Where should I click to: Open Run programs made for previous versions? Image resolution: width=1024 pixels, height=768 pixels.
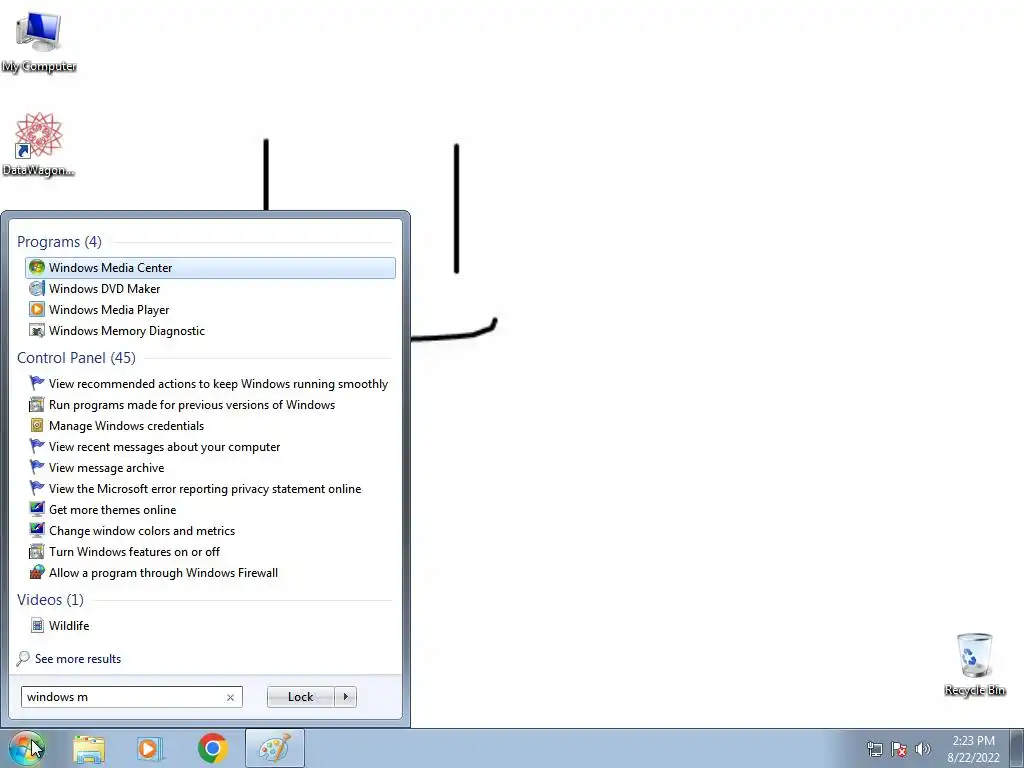point(210,405)
